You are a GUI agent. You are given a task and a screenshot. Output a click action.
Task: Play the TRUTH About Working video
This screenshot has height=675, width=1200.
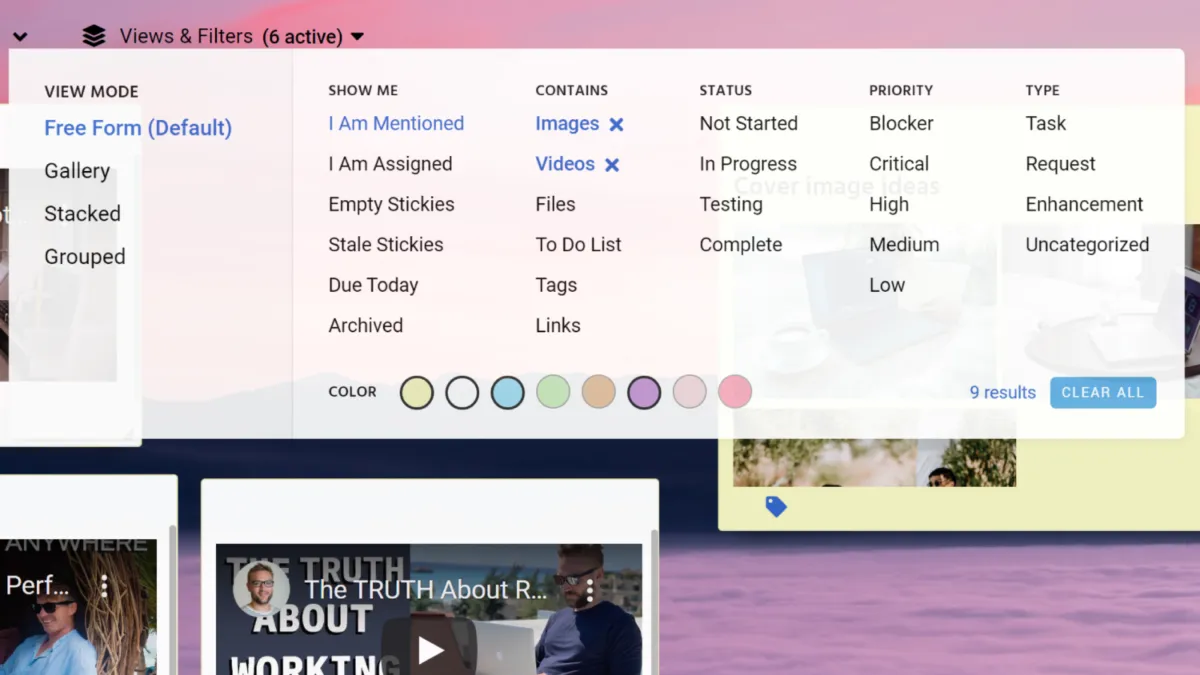pos(430,650)
